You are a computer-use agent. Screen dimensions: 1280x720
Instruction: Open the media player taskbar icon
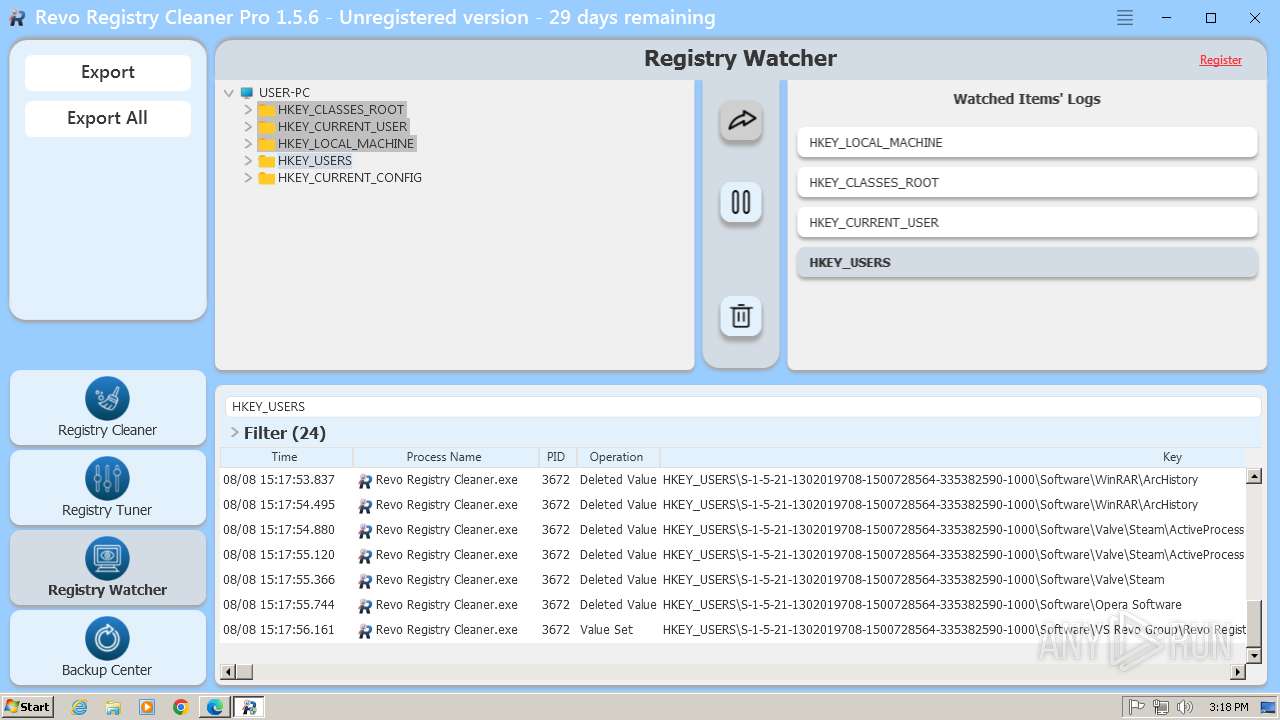(147, 707)
